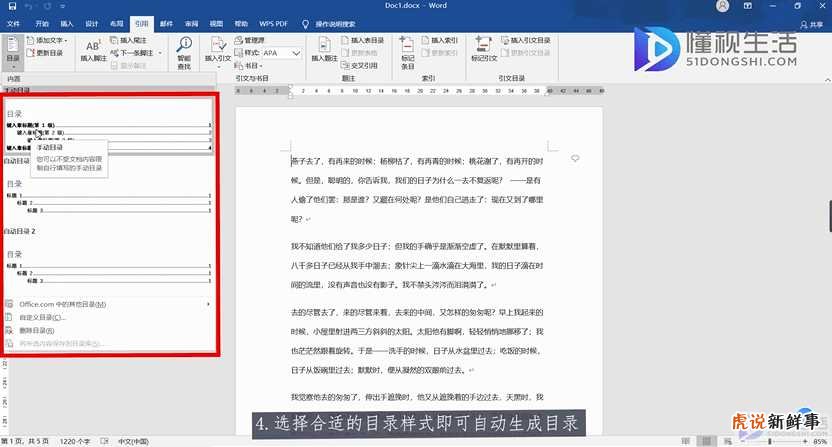Image resolution: width=832 pixels, height=447 pixels.
Task: Choose the 自动目录 1 table of contents thumbnail
Action: click(x=108, y=196)
